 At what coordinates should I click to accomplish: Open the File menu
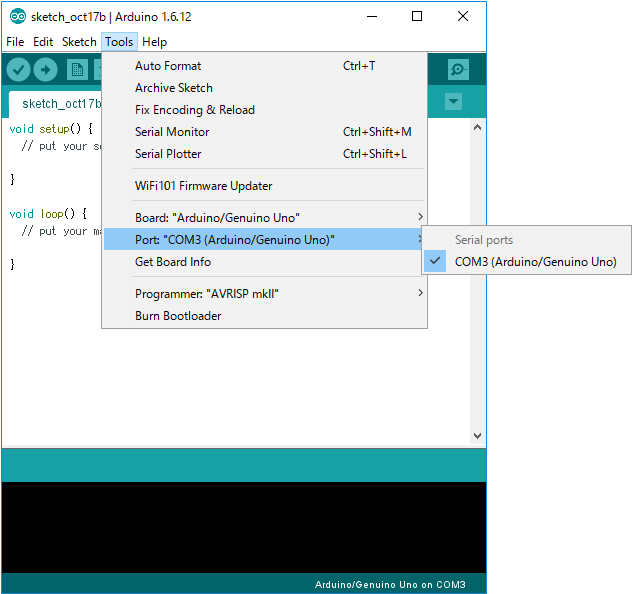tap(15, 42)
